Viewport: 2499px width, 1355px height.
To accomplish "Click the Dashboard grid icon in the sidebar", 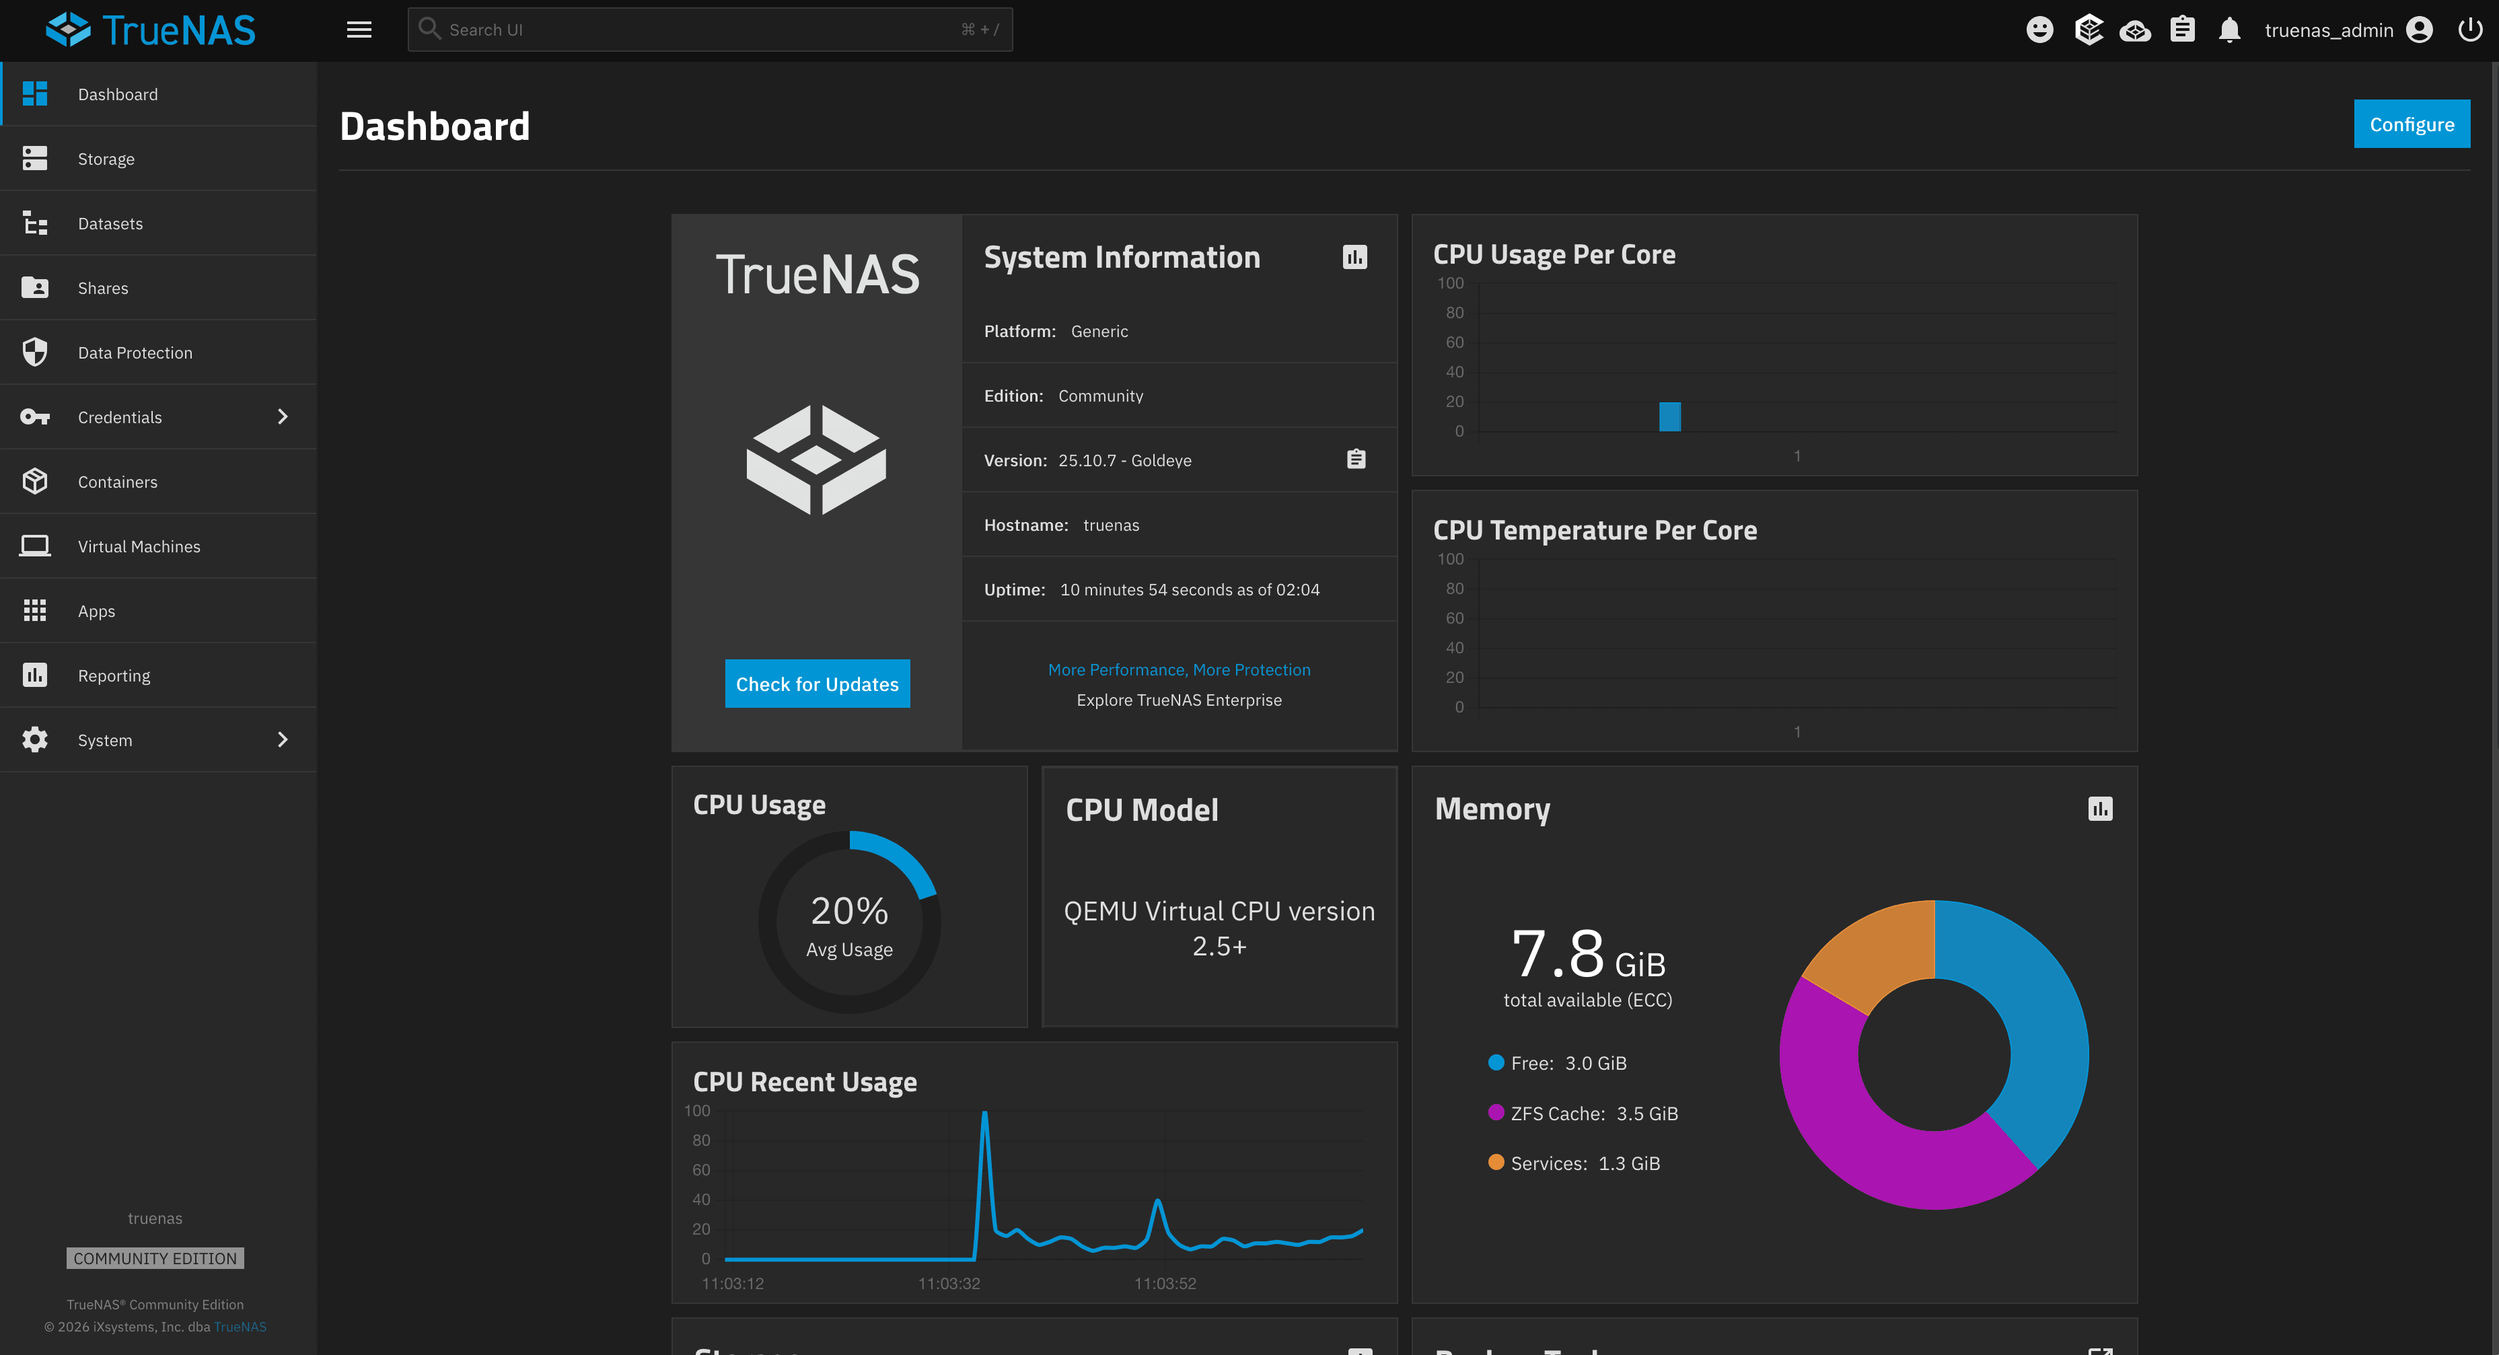I will click(35, 94).
